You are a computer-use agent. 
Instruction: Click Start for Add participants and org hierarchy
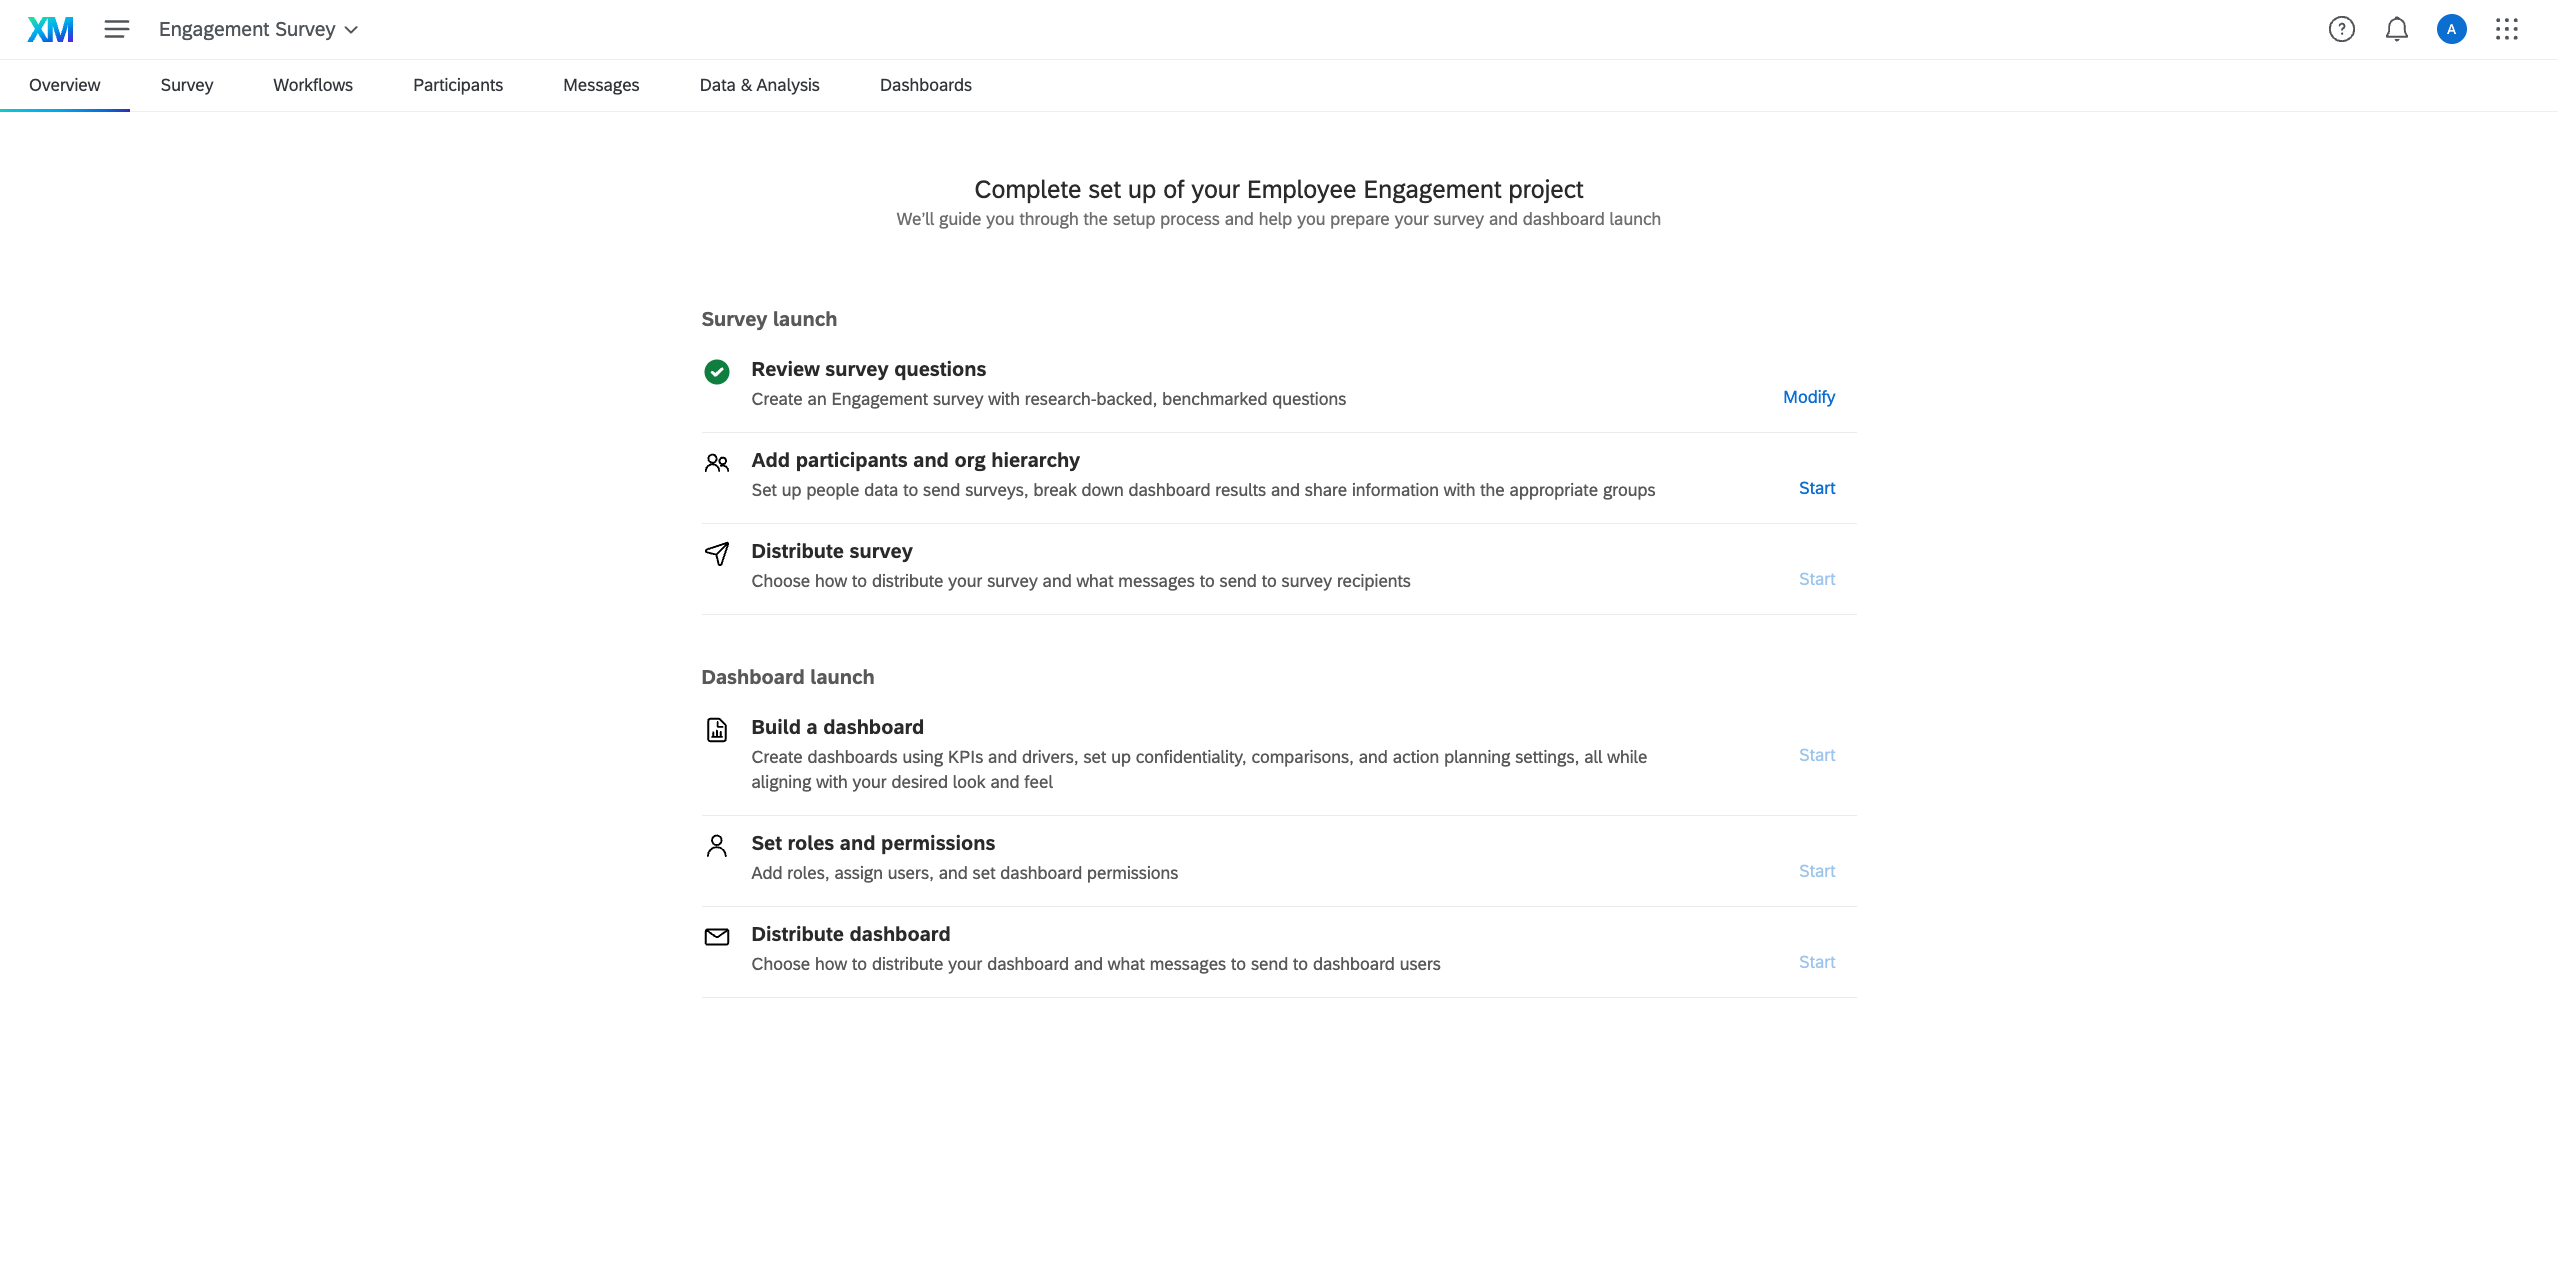pos(1817,488)
